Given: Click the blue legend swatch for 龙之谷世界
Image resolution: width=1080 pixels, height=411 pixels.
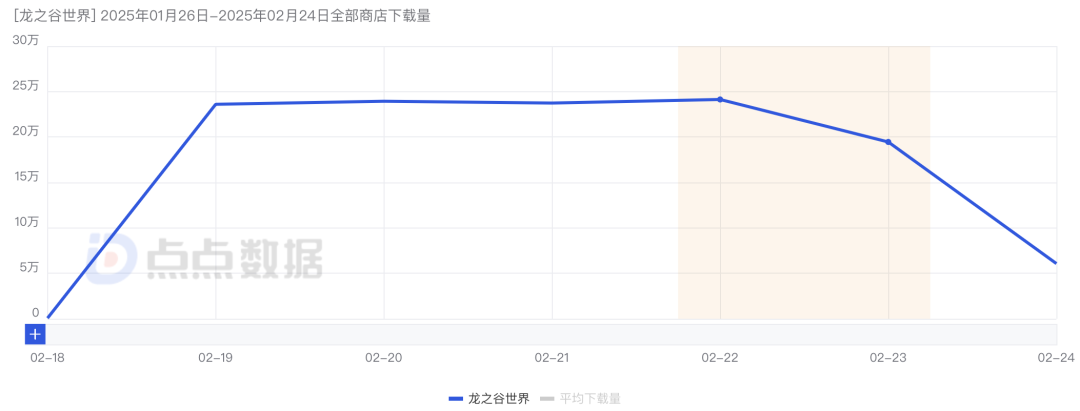Looking at the screenshot, I should (x=456, y=398).
